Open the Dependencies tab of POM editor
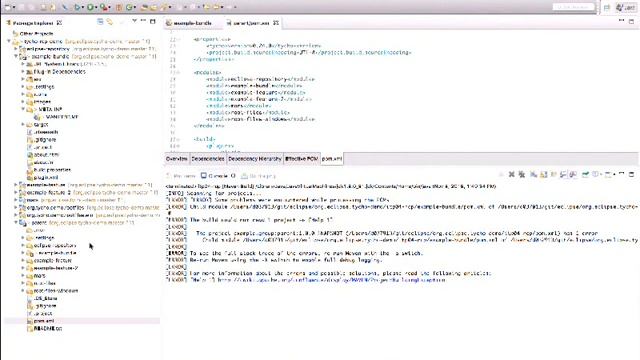This screenshot has height=360, width=640. click(208, 158)
